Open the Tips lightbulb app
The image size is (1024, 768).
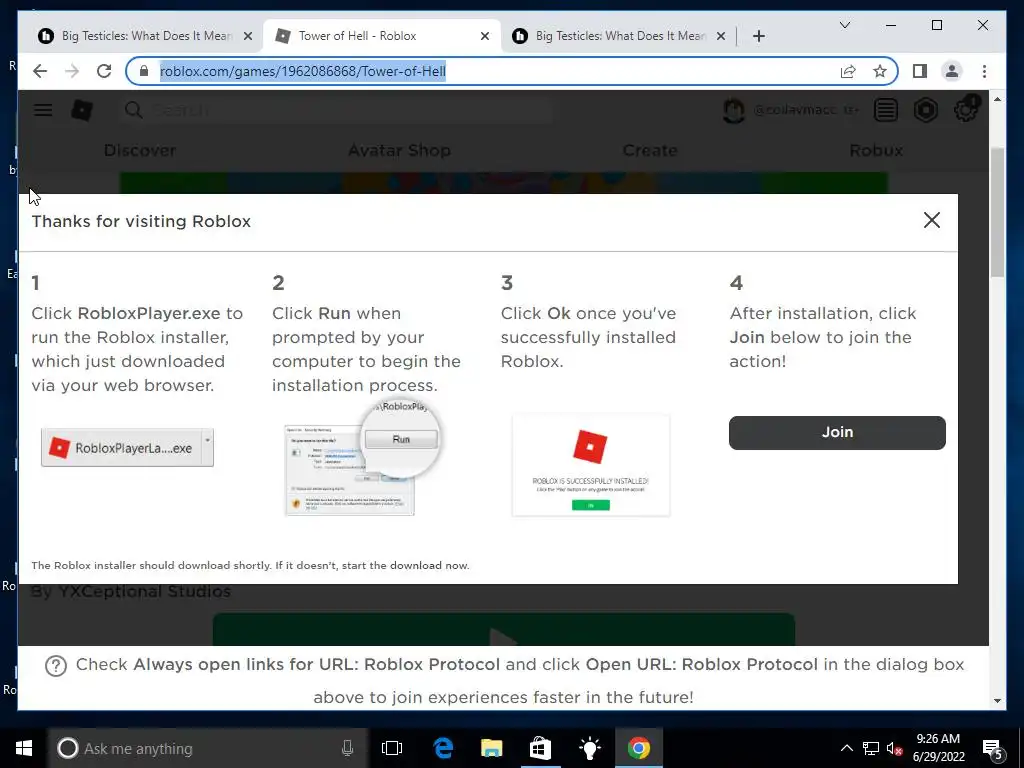(x=589, y=748)
